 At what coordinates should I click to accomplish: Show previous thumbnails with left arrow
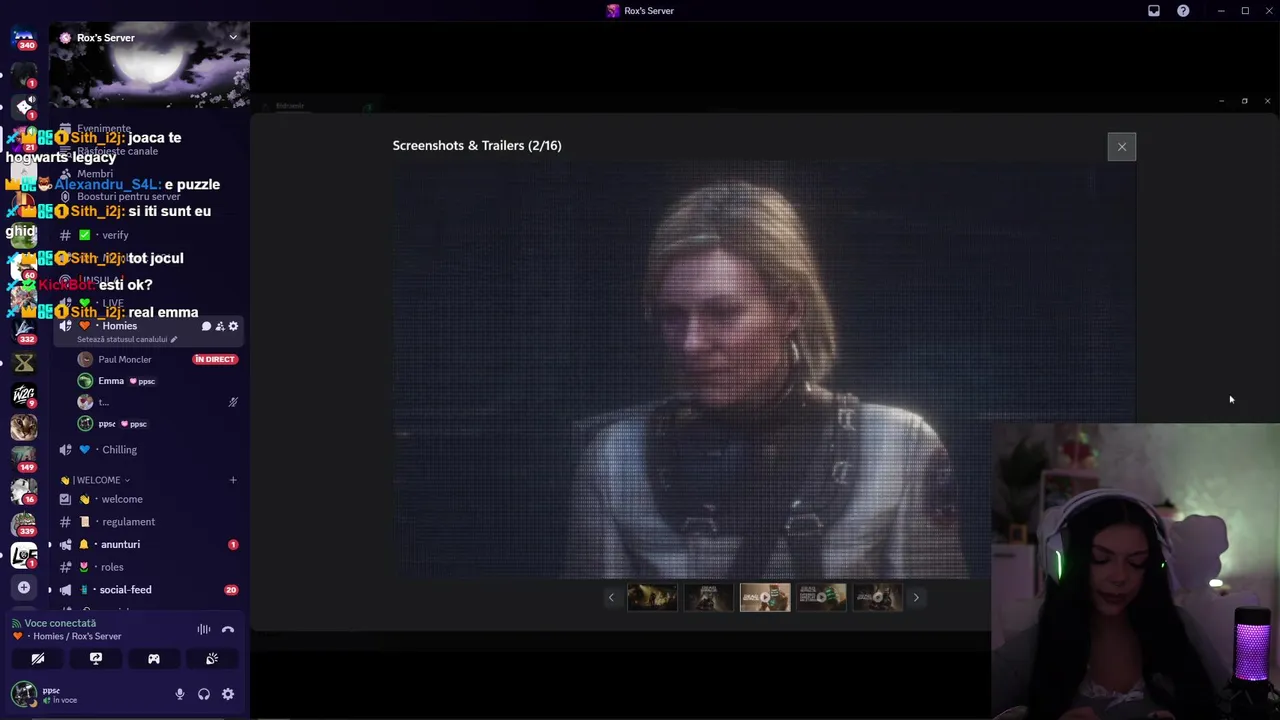611,598
